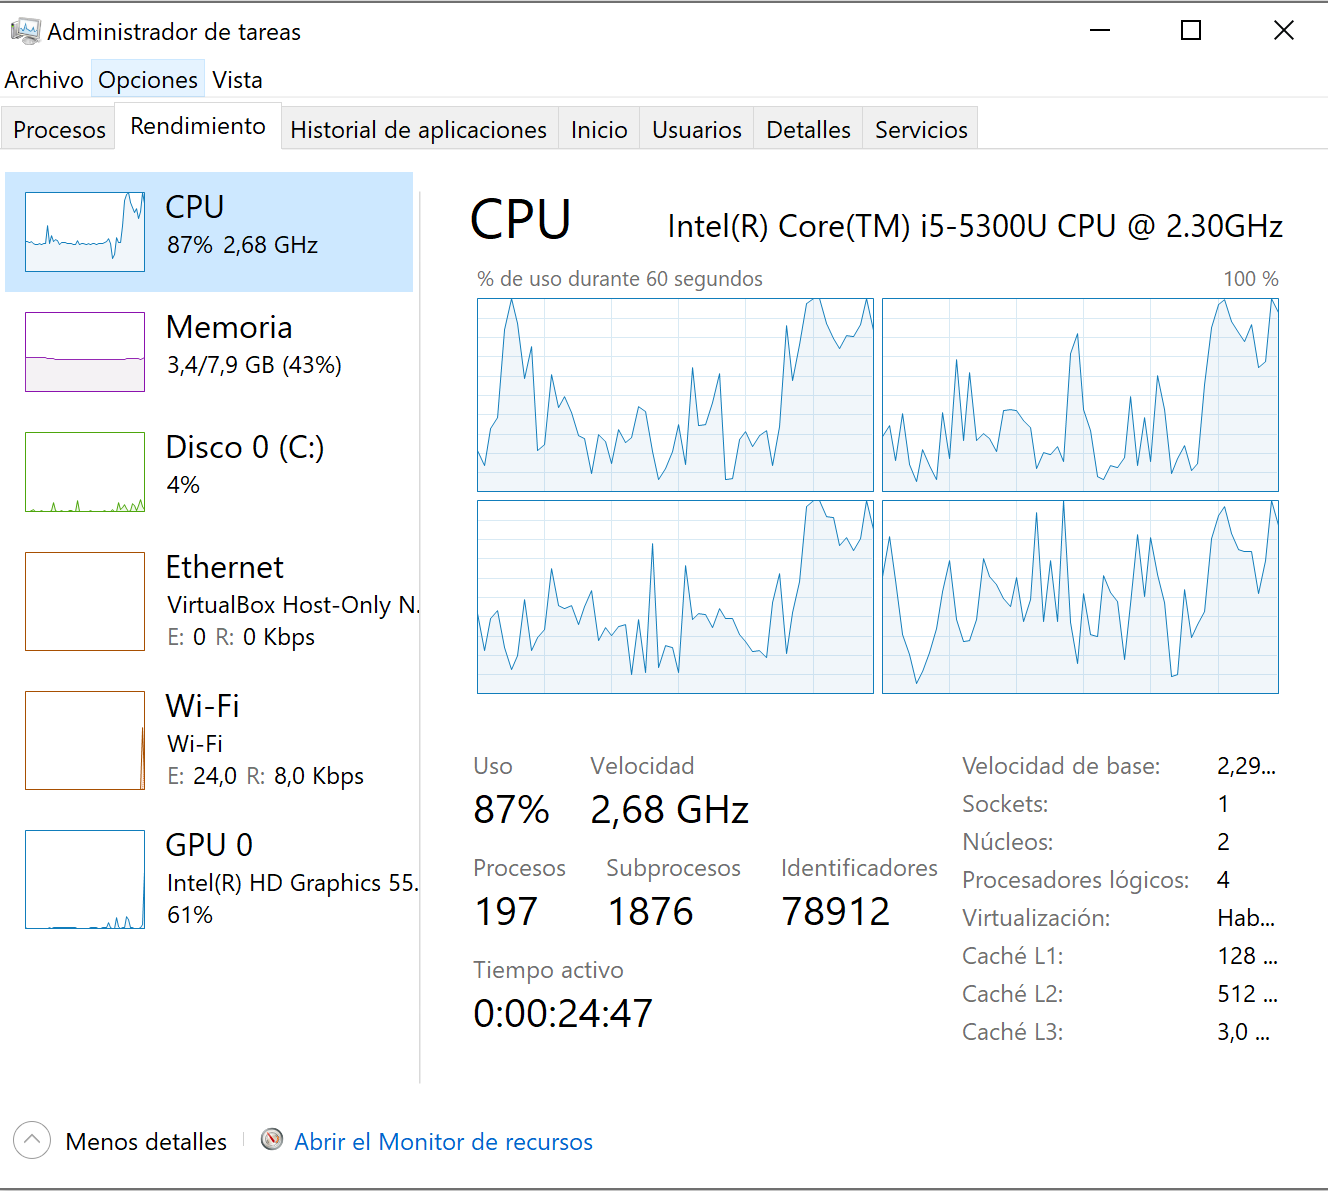Screen dimensions: 1328x1191
Task: Click the CPU mini graph thumbnail in sidebar
Action: click(85, 232)
